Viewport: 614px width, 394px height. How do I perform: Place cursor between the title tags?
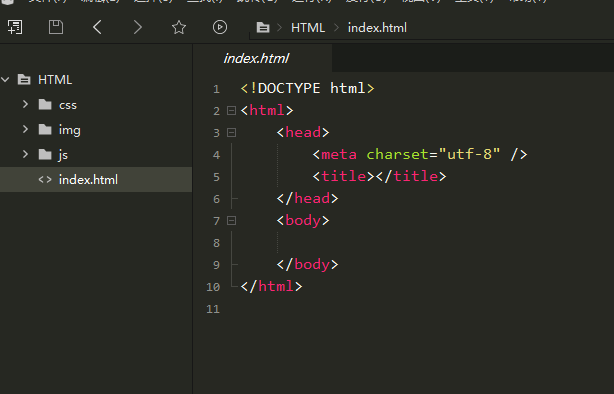coord(376,177)
